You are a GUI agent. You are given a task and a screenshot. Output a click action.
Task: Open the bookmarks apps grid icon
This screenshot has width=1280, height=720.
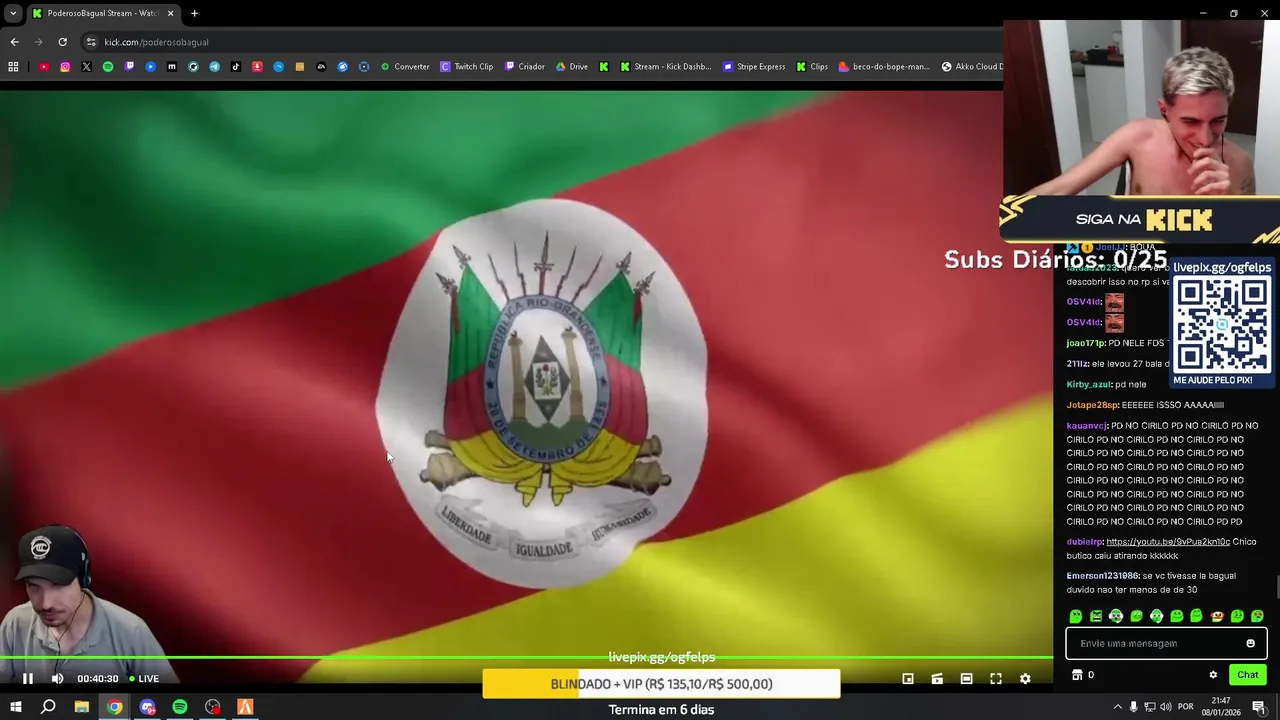coord(13,67)
